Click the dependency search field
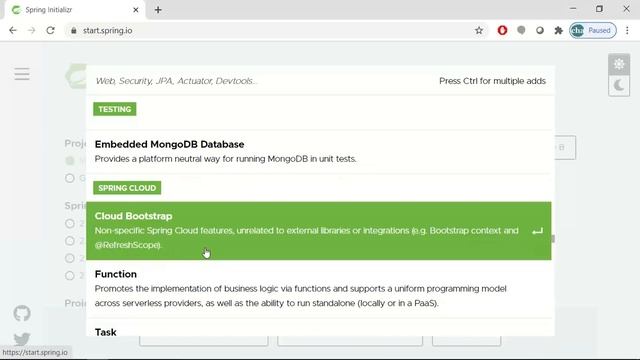This screenshot has width=640, height=360. tap(261, 81)
